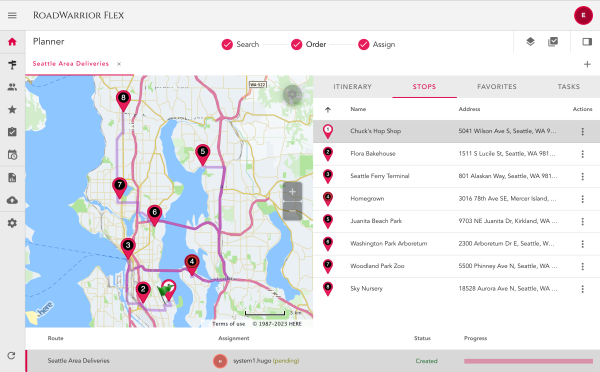The image size is (600, 372).
Task: Toggle the side panel layout icon
Action: [587, 41]
